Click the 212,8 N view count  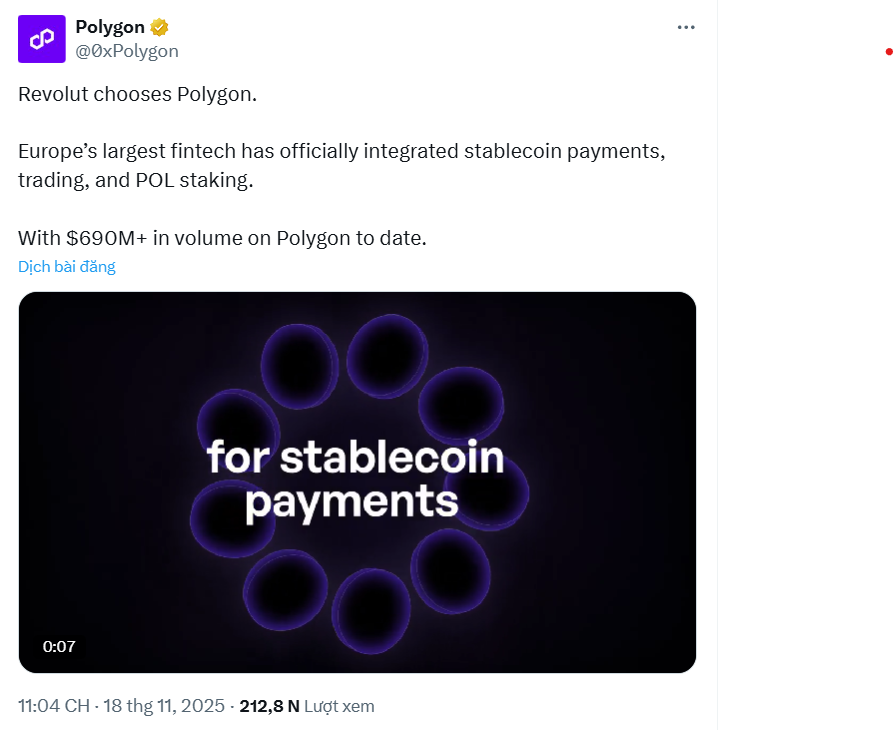pyautogui.click(x=269, y=706)
